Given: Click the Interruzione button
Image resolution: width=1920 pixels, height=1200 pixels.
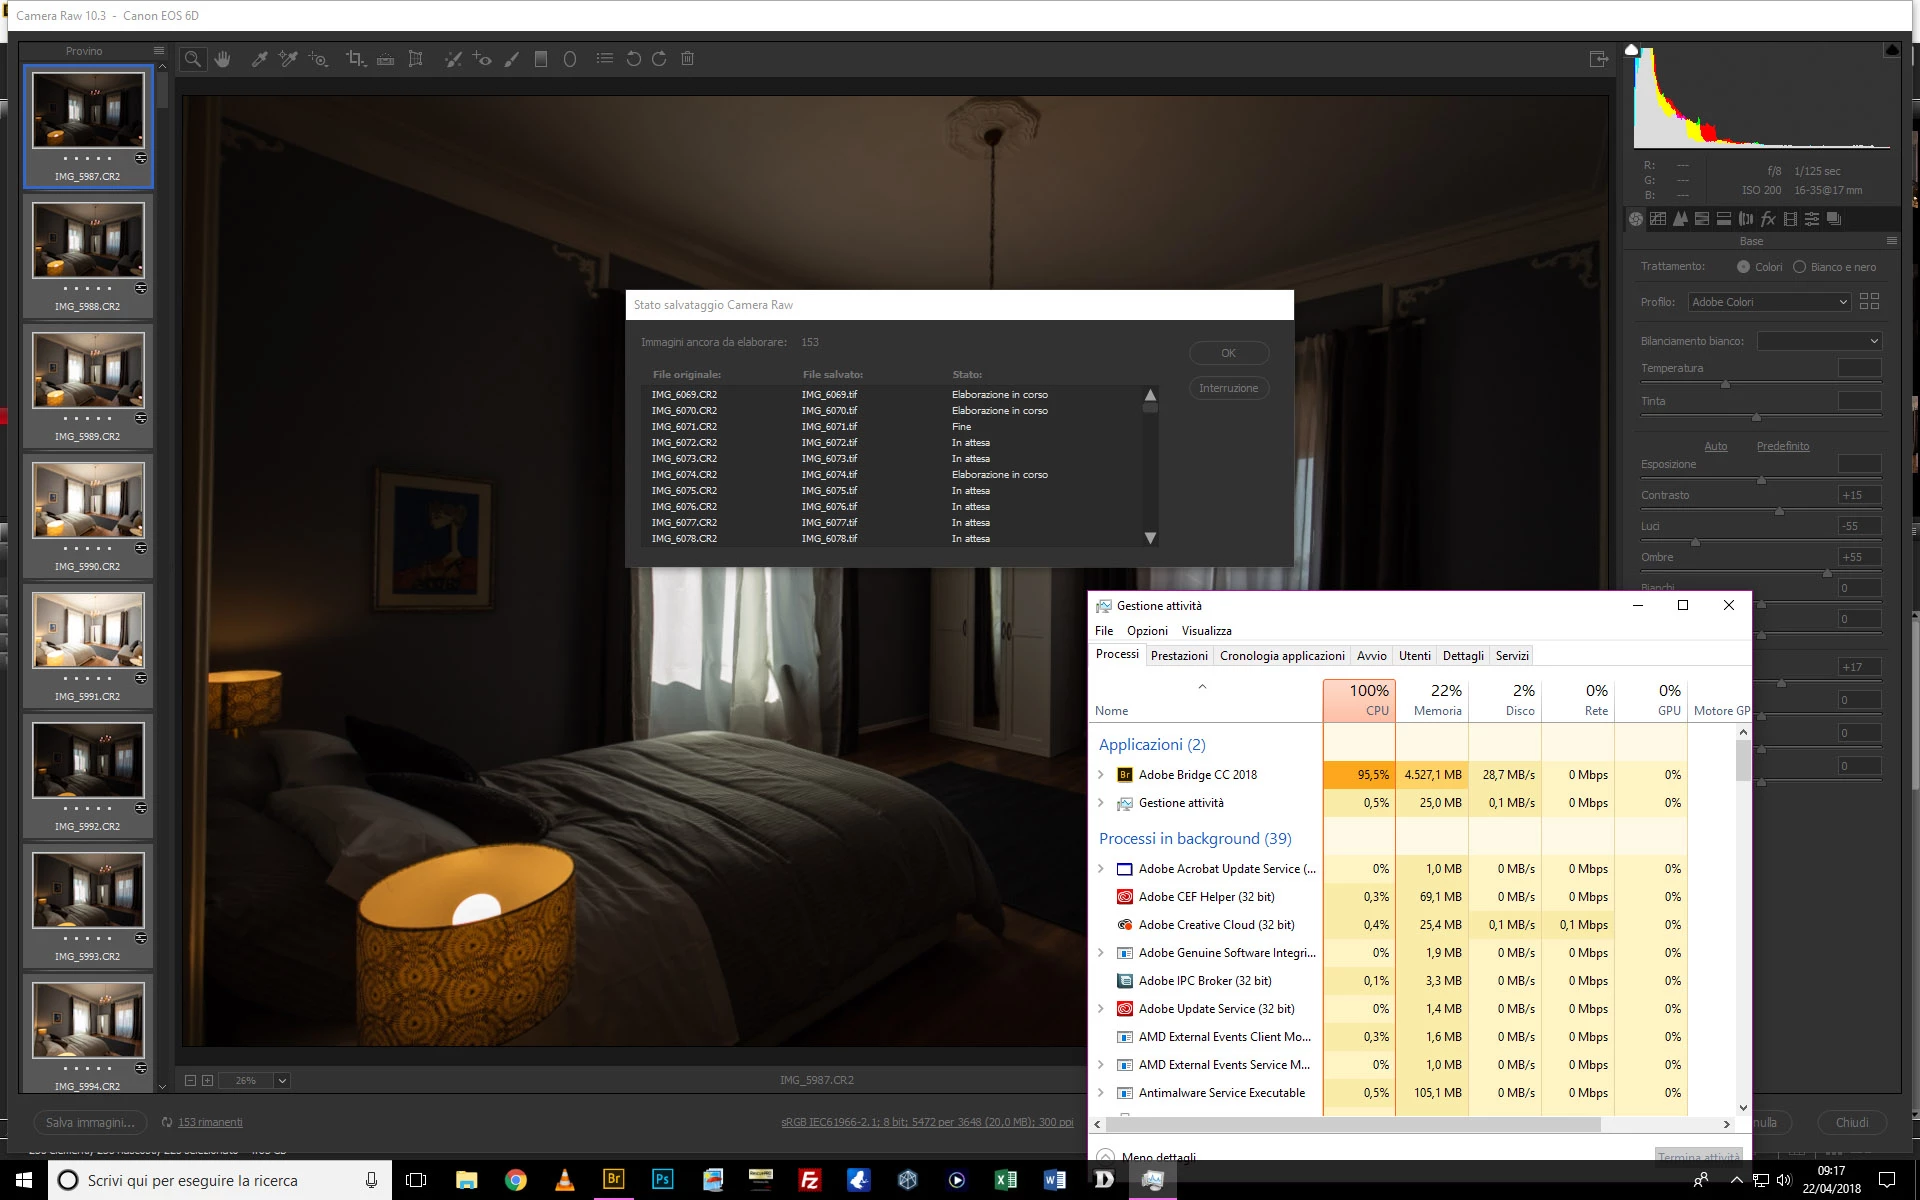Looking at the screenshot, I should (x=1229, y=388).
